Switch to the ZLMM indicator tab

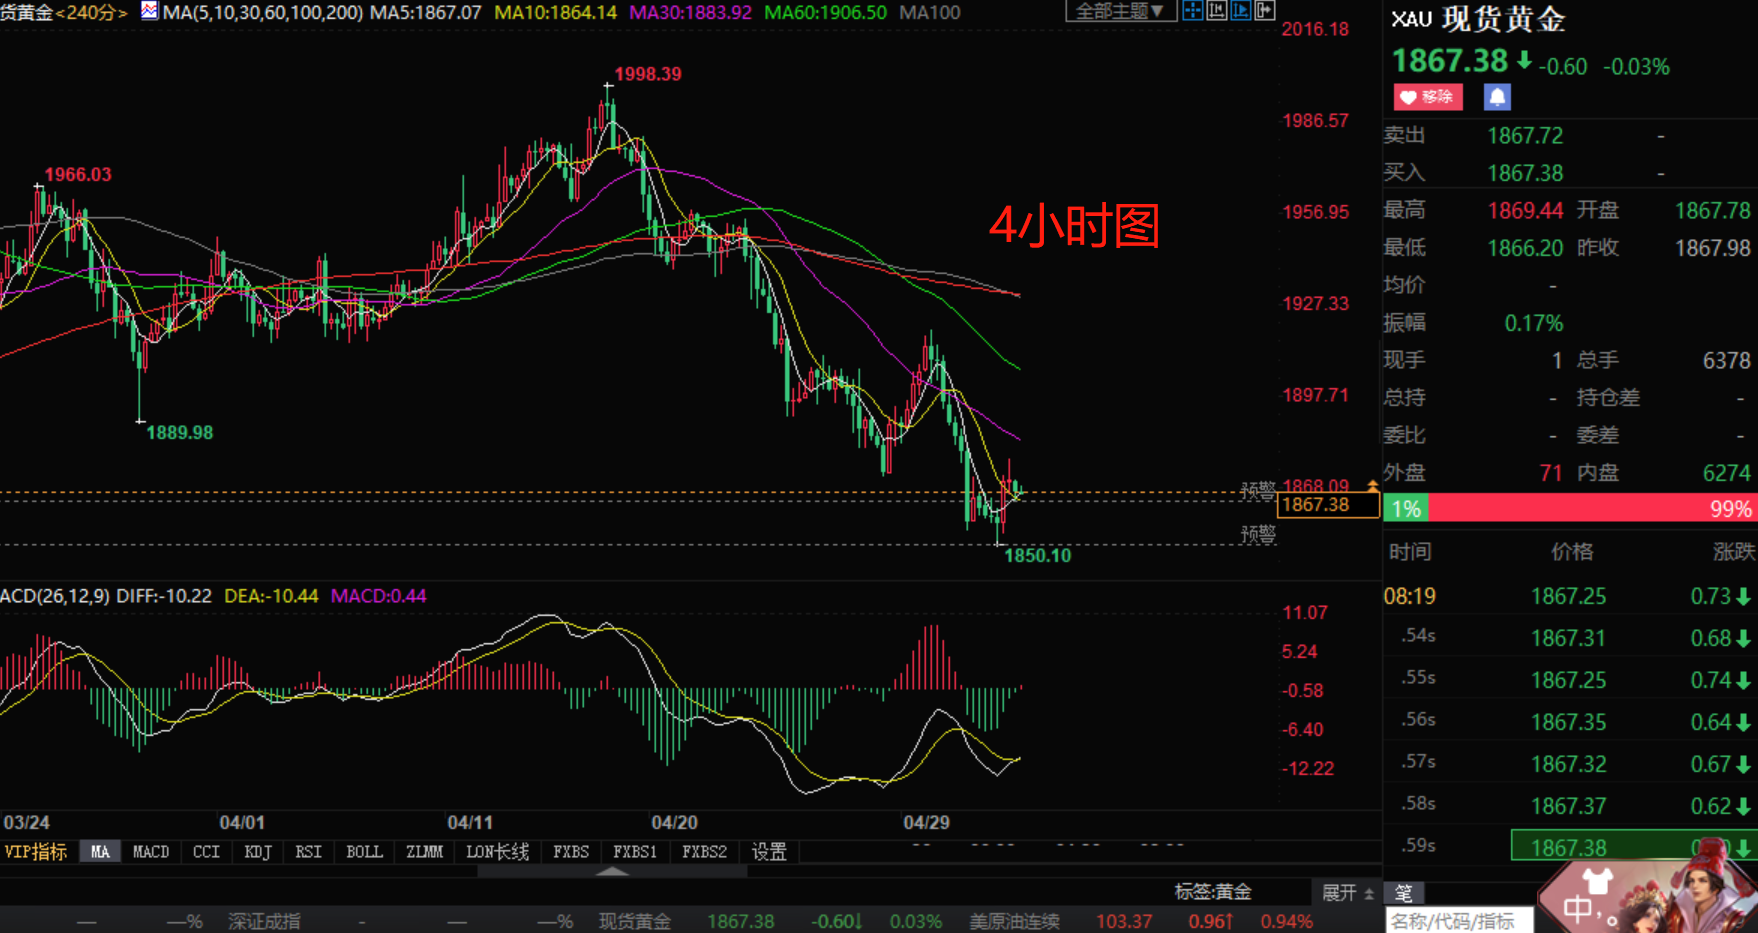(424, 852)
